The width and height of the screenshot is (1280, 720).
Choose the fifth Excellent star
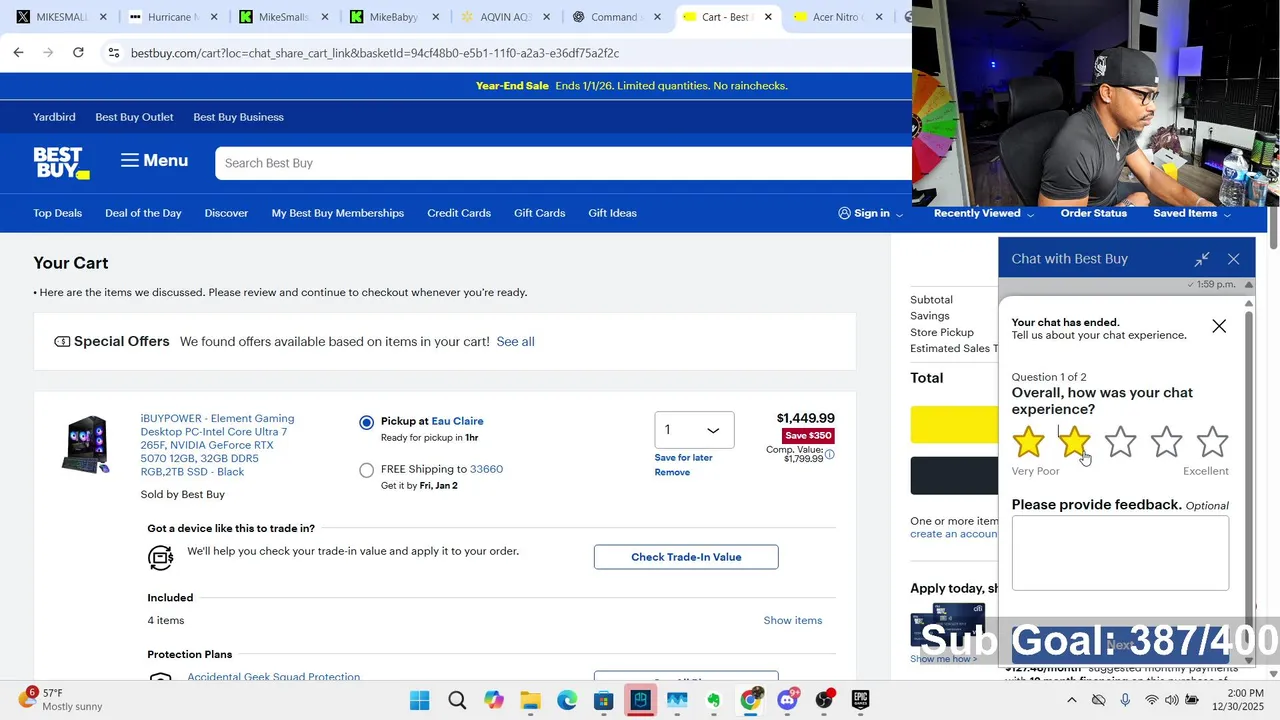click(1212, 442)
